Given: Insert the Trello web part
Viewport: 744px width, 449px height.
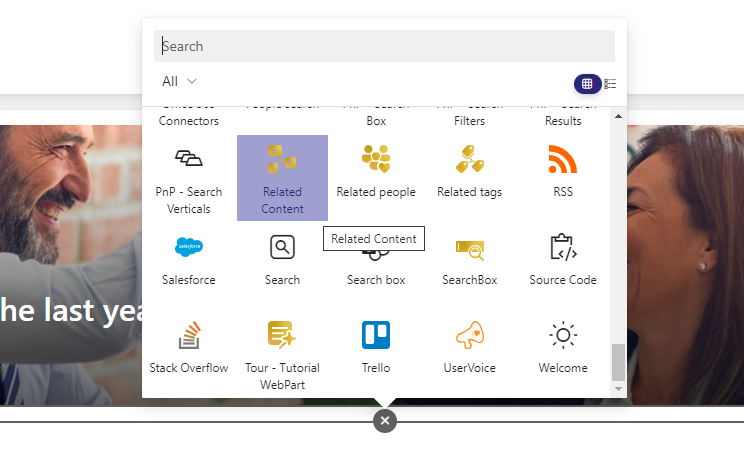Looking at the screenshot, I should (x=376, y=351).
